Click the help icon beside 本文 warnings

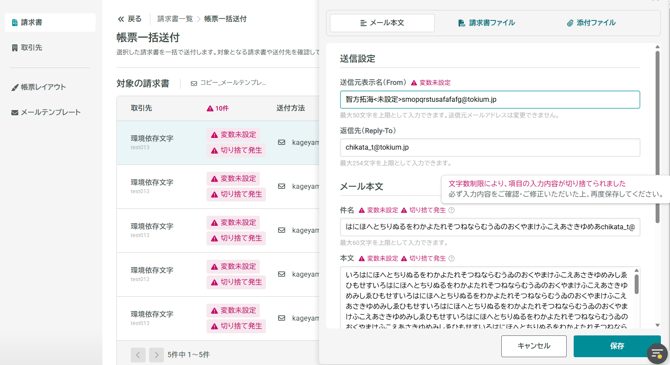coord(452,259)
